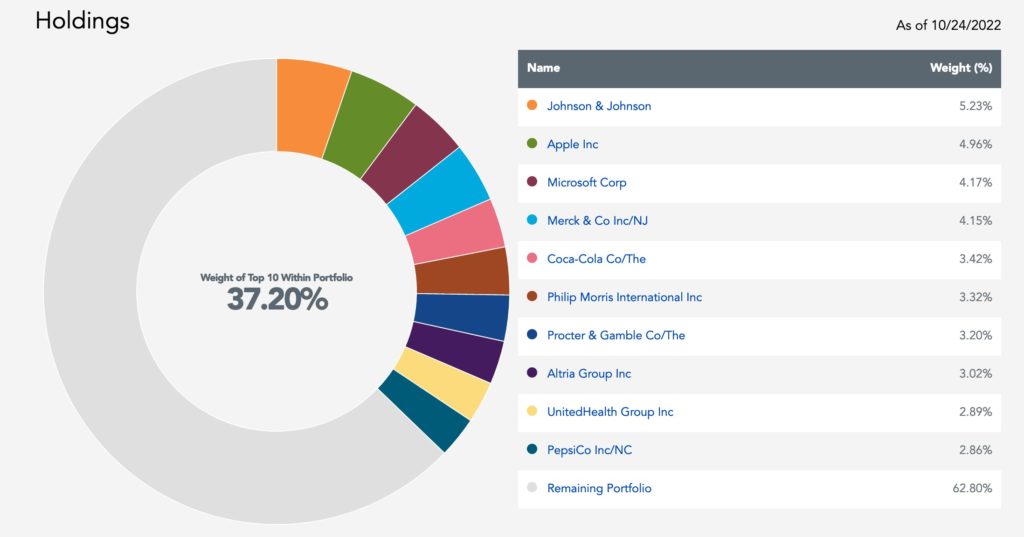The height and width of the screenshot is (537, 1024).
Task: Click the Johnson & Johnson holding link
Action: tap(599, 106)
